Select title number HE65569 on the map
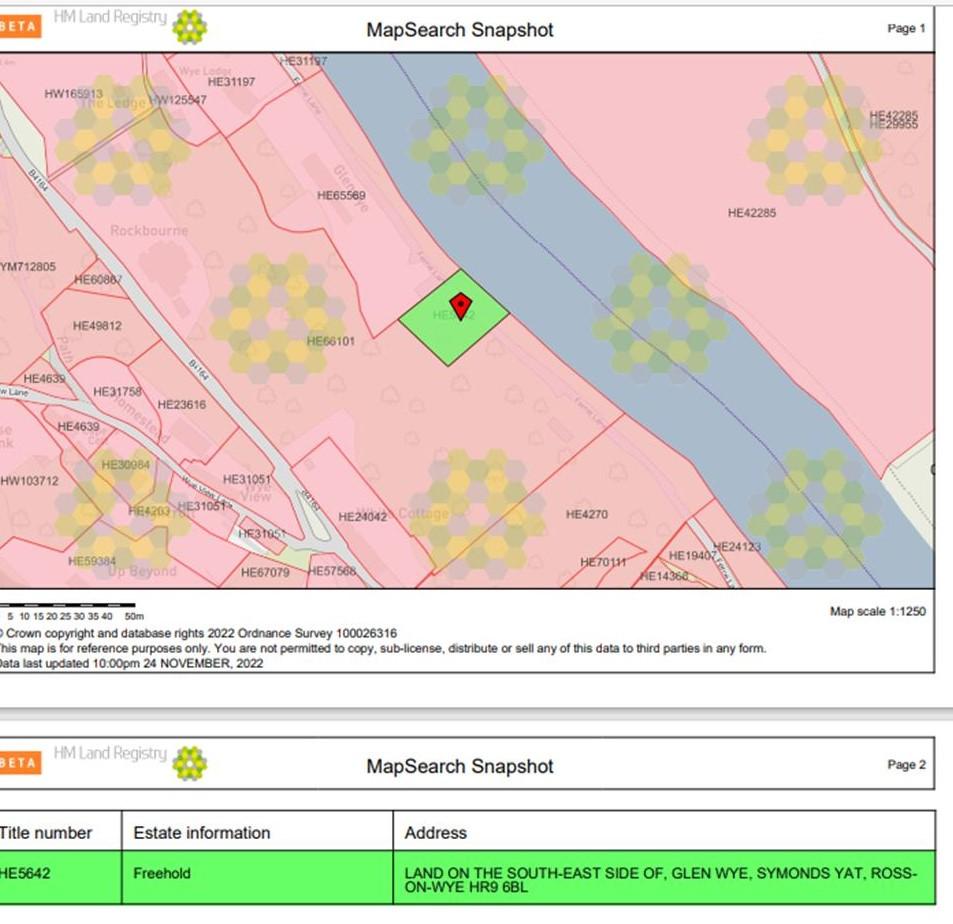Screen dimensions: 953x924 340,194
